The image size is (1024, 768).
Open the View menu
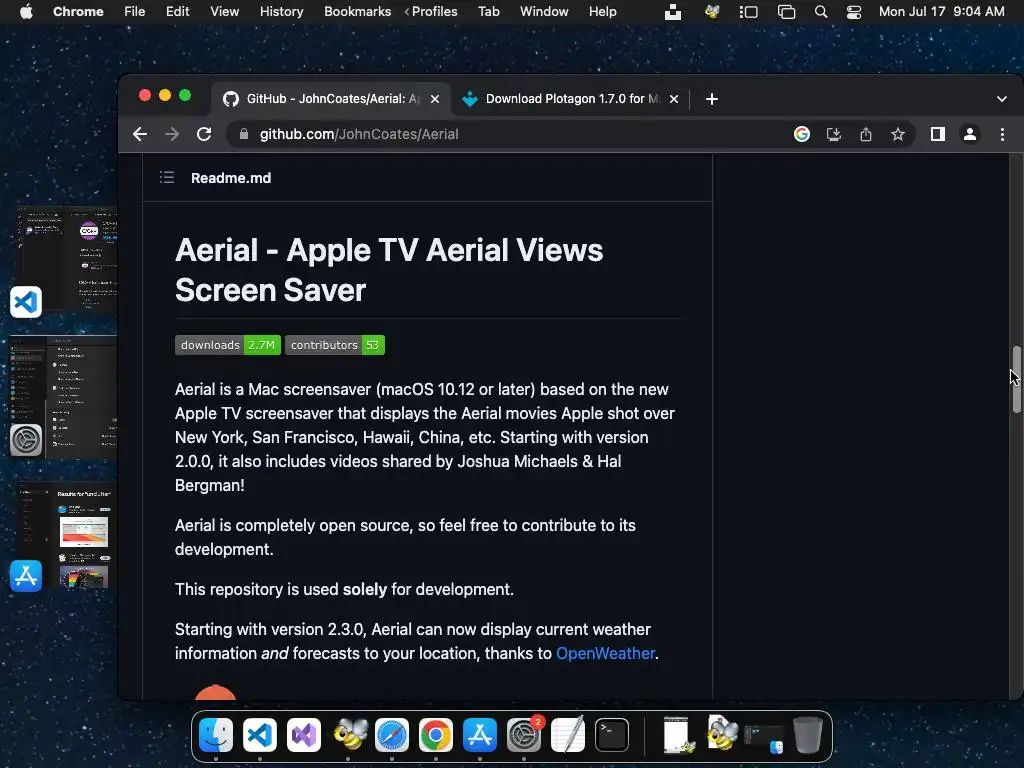click(x=225, y=11)
